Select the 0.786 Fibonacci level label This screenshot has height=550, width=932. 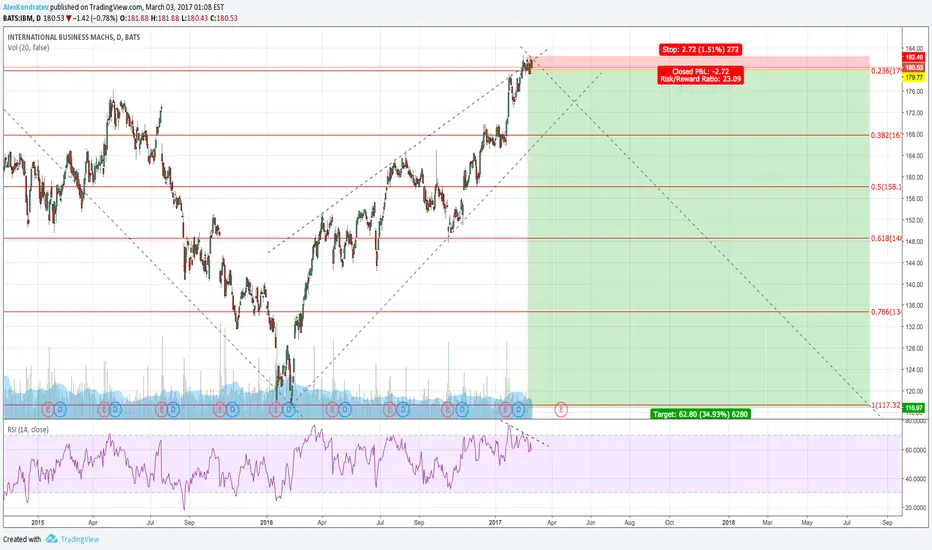(886, 312)
